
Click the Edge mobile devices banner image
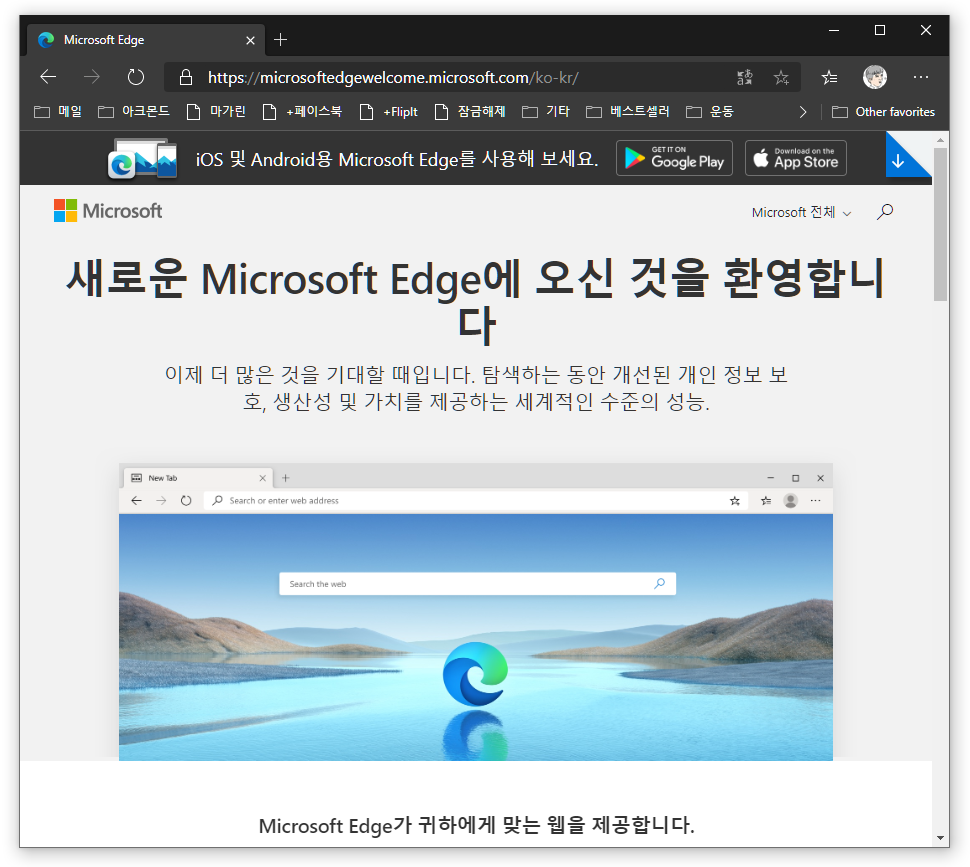click(x=142, y=158)
